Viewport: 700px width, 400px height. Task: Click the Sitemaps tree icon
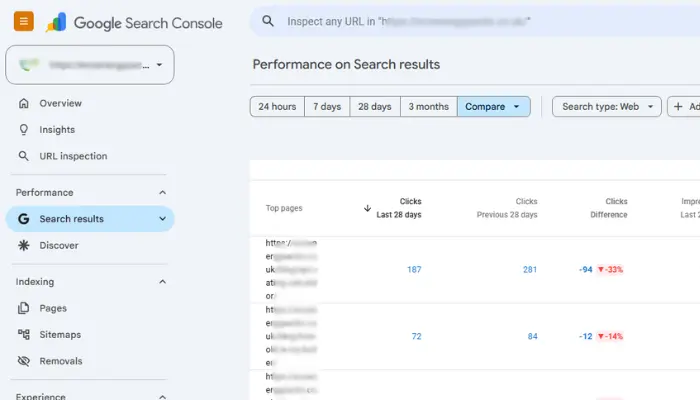click(24, 334)
